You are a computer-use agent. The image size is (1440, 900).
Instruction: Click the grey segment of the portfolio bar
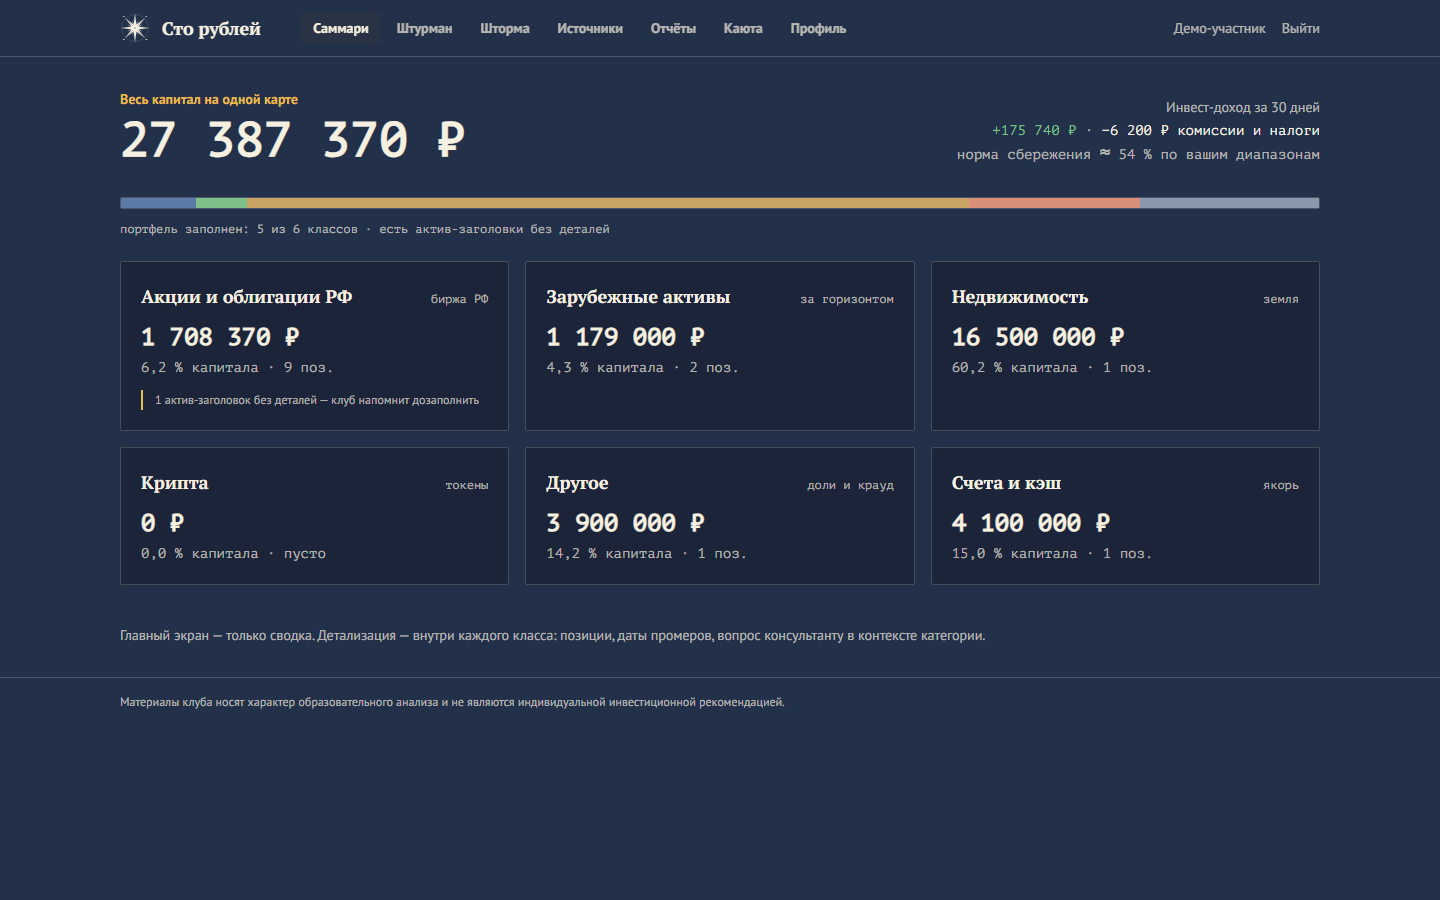[1230, 203]
